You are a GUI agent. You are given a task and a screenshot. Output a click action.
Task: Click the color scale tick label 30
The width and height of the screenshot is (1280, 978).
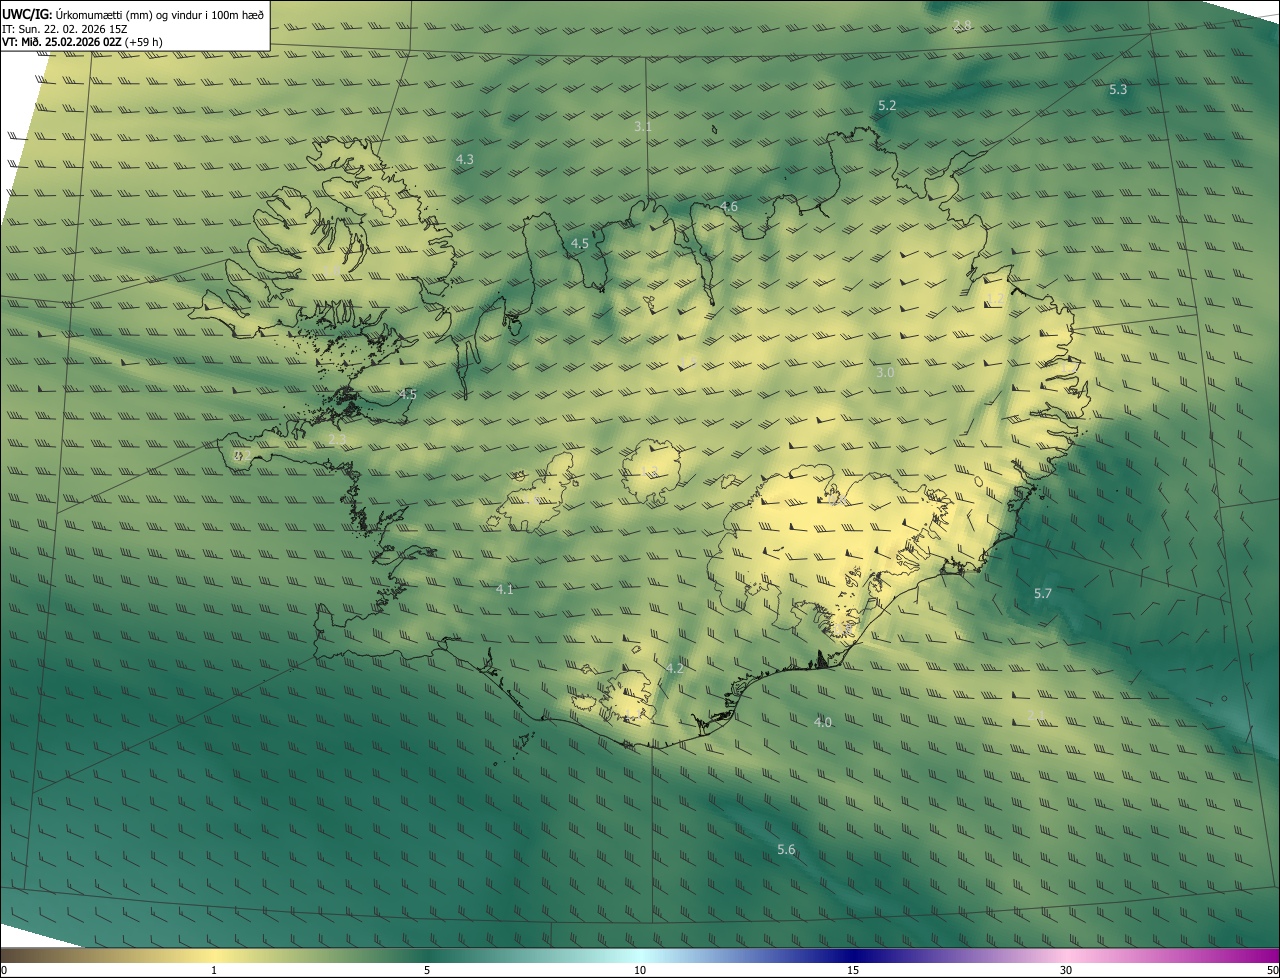point(1066,970)
